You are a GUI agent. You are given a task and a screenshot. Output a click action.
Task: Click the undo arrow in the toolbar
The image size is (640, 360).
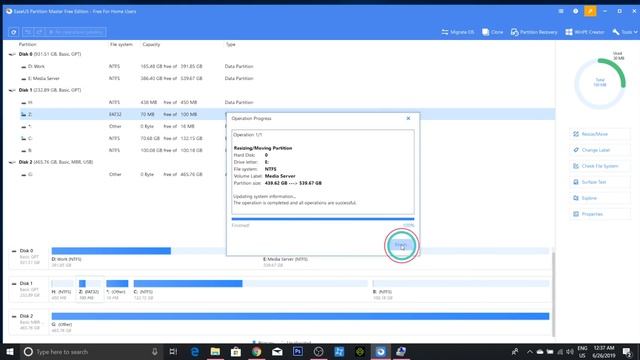(x=28, y=32)
